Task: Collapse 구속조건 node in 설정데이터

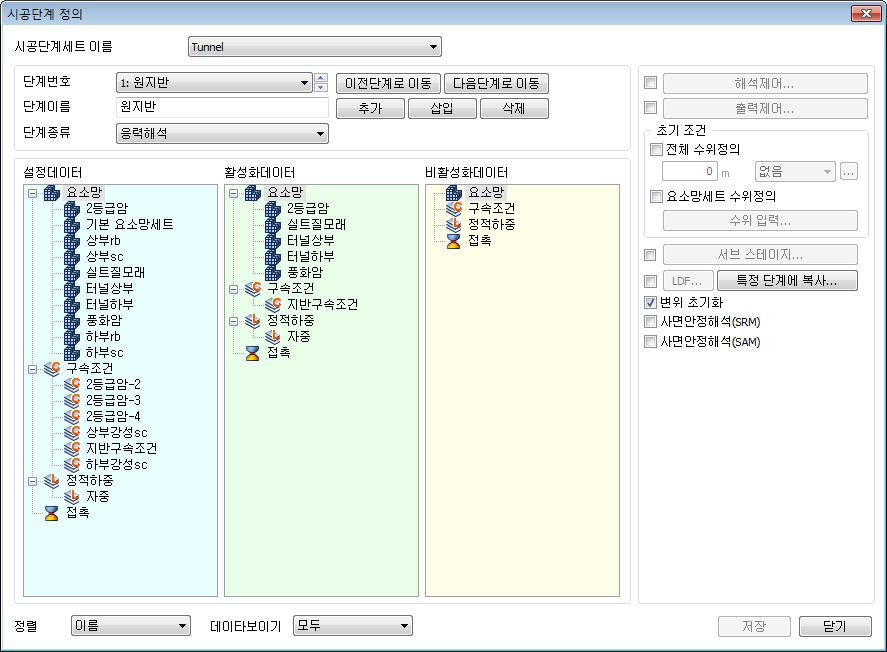Action: [32, 369]
